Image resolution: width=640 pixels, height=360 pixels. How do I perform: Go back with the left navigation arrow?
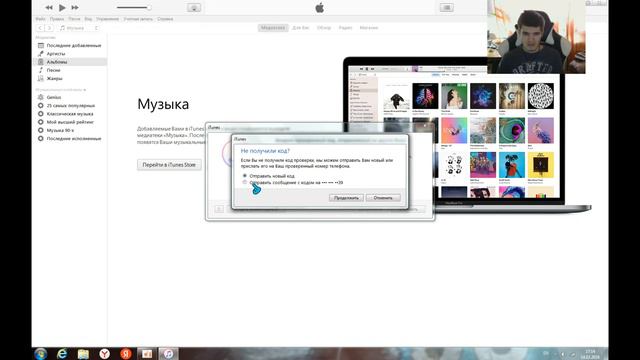(x=40, y=28)
